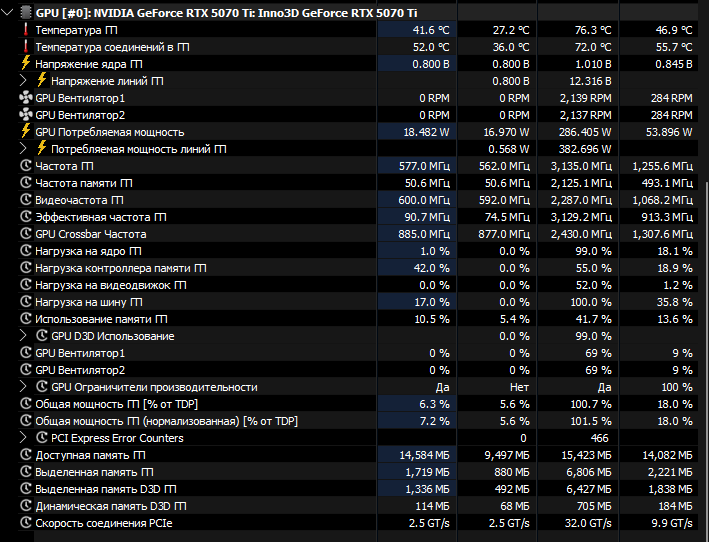Screen dimensions: 709x542
Task: Expand PCI Express Error Counters
Action: click(25, 438)
